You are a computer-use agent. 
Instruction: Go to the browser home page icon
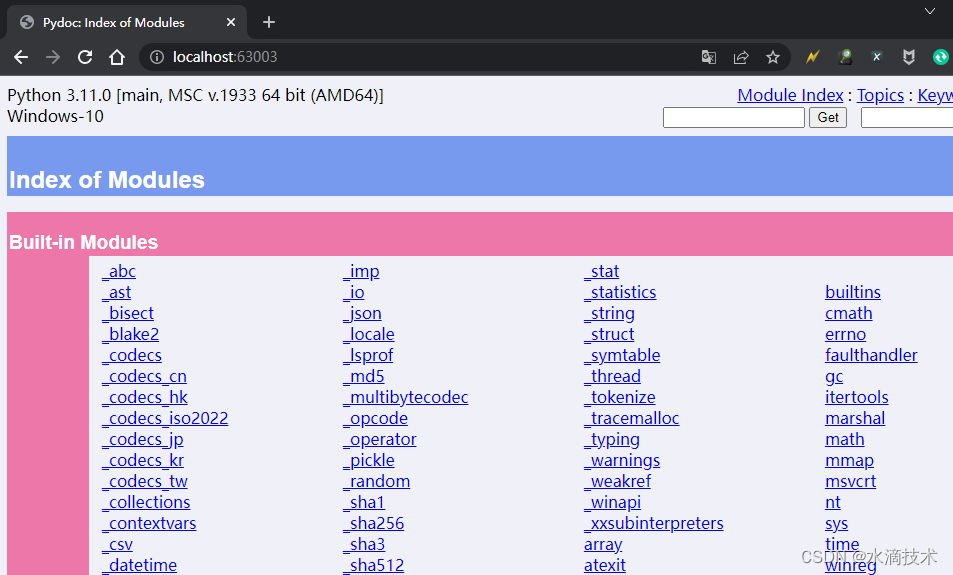click(117, 57)
